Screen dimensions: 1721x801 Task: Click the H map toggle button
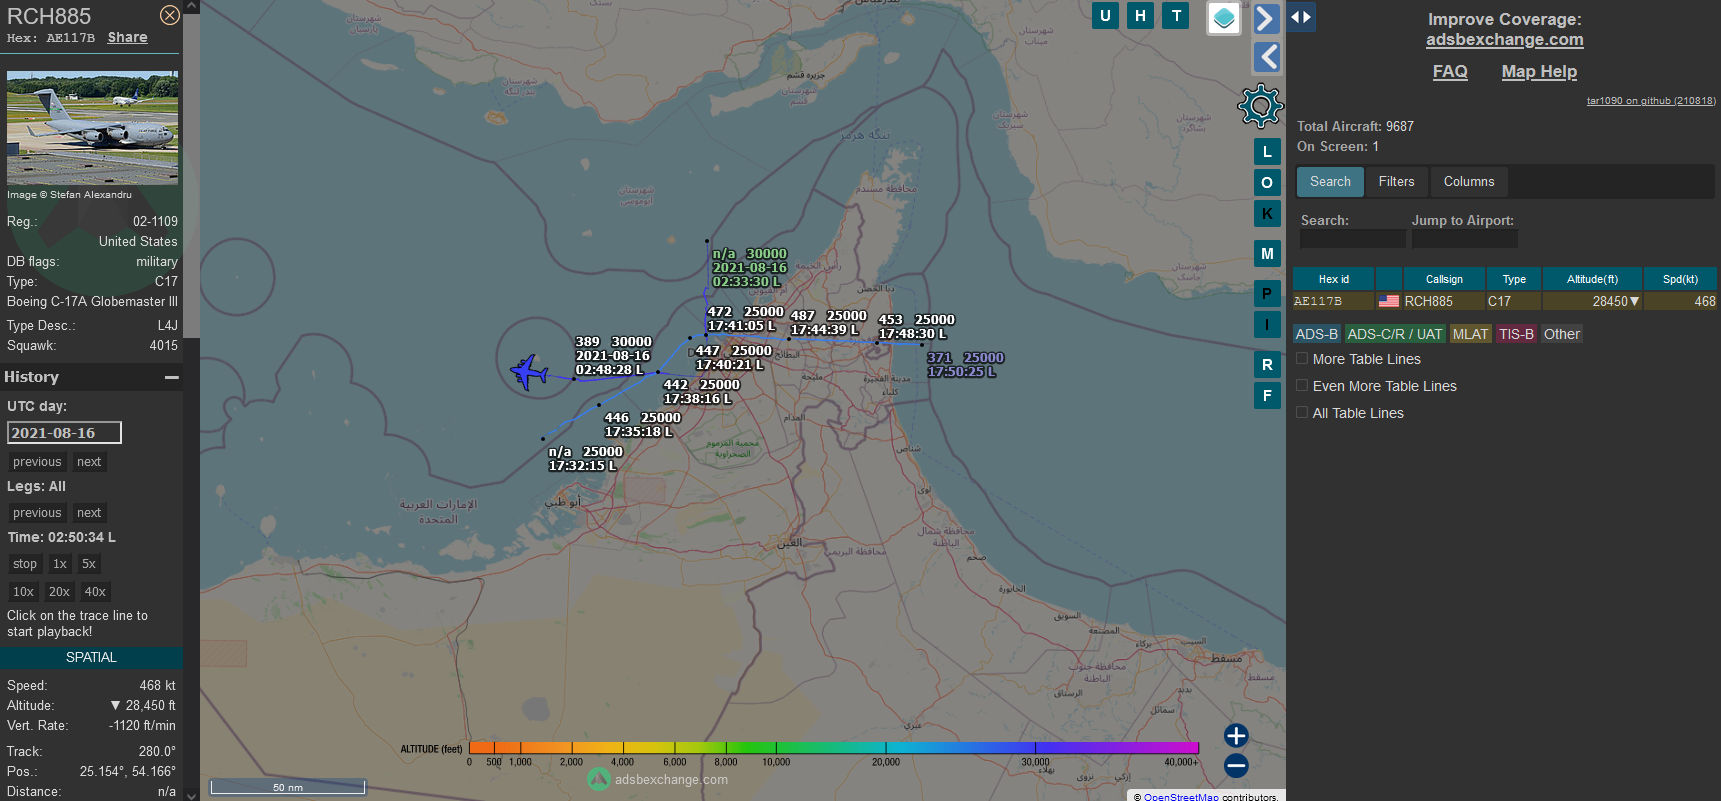coord(1140,15)
